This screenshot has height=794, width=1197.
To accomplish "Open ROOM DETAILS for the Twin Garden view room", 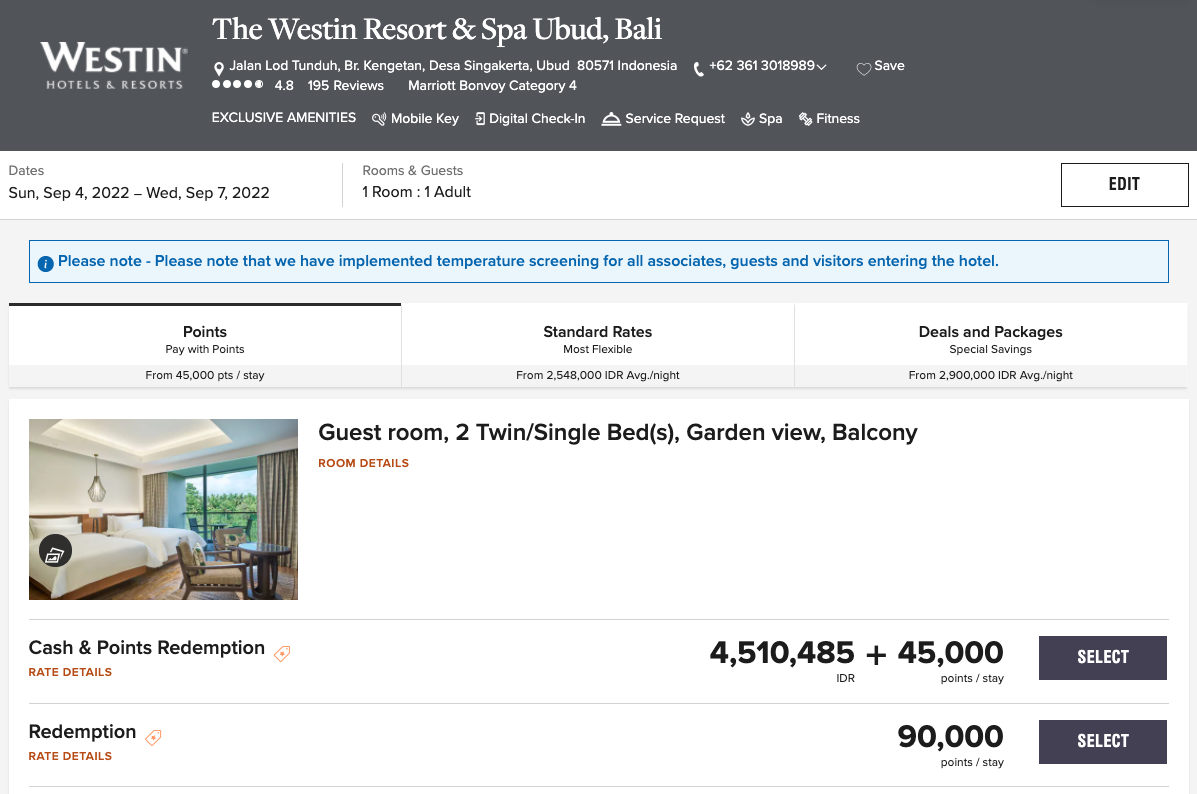I will tap(363, 463).
